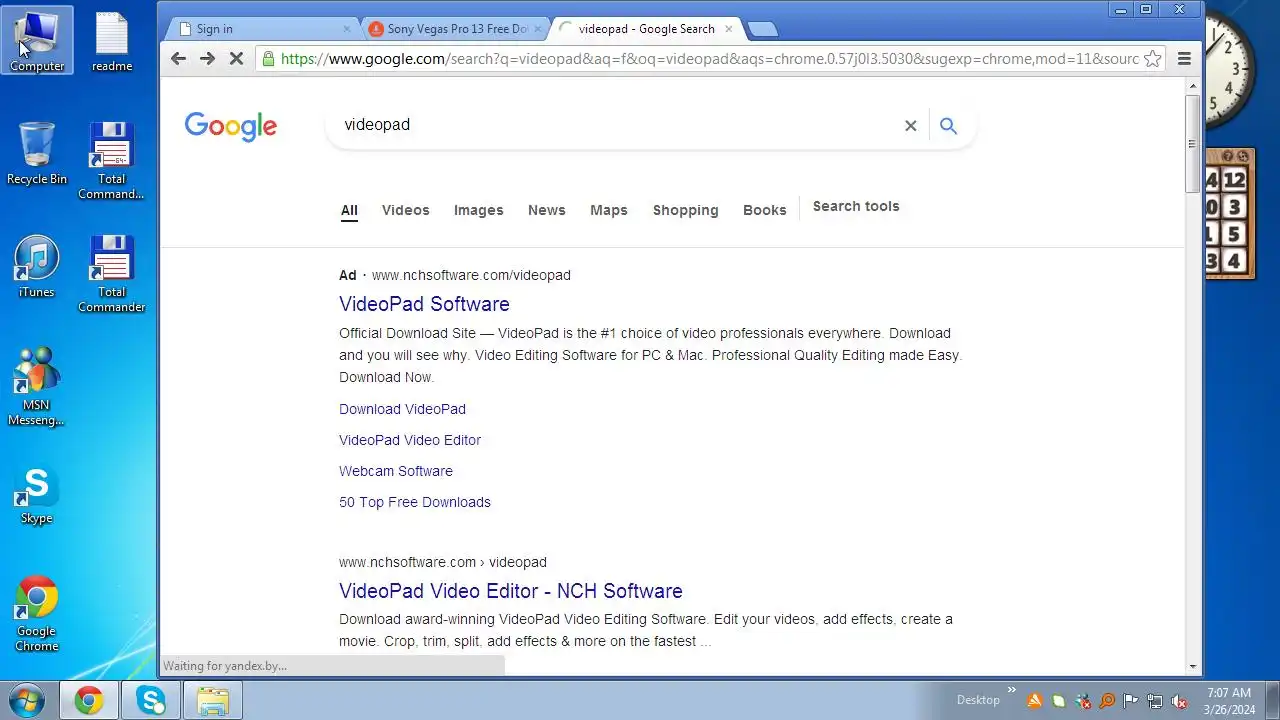This screenshot has width=1280, height=720.
Task: Open Windows Explorer from the taskbar
Action: click(213, 700)
